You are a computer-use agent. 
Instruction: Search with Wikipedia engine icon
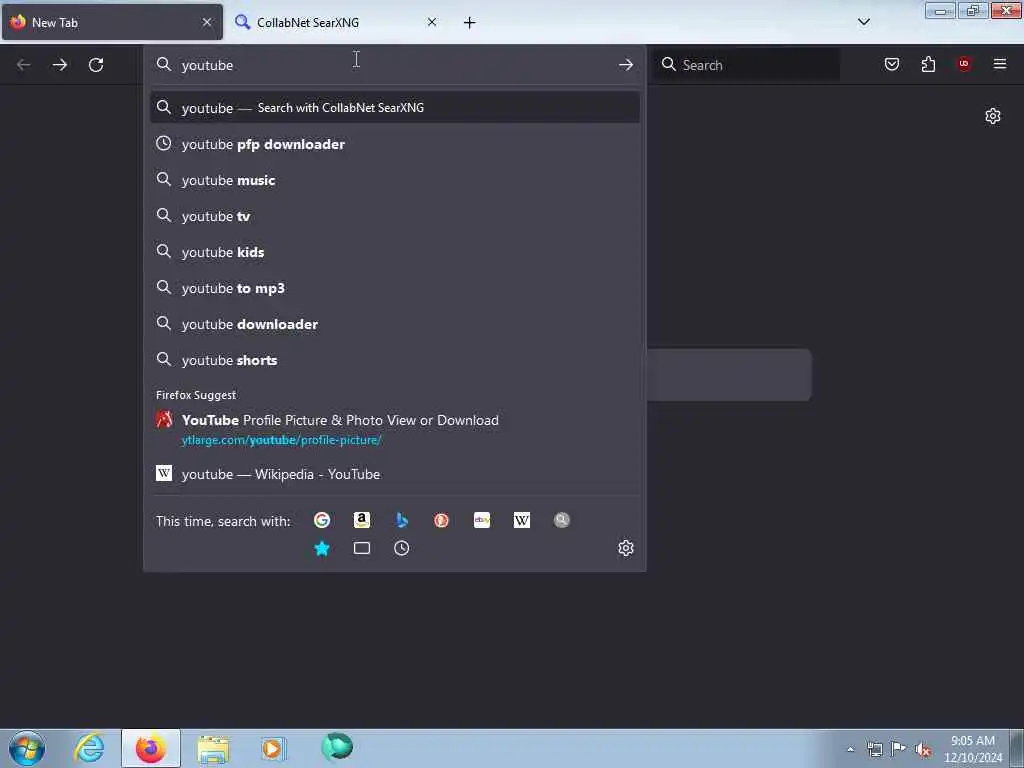coord(522,520)
